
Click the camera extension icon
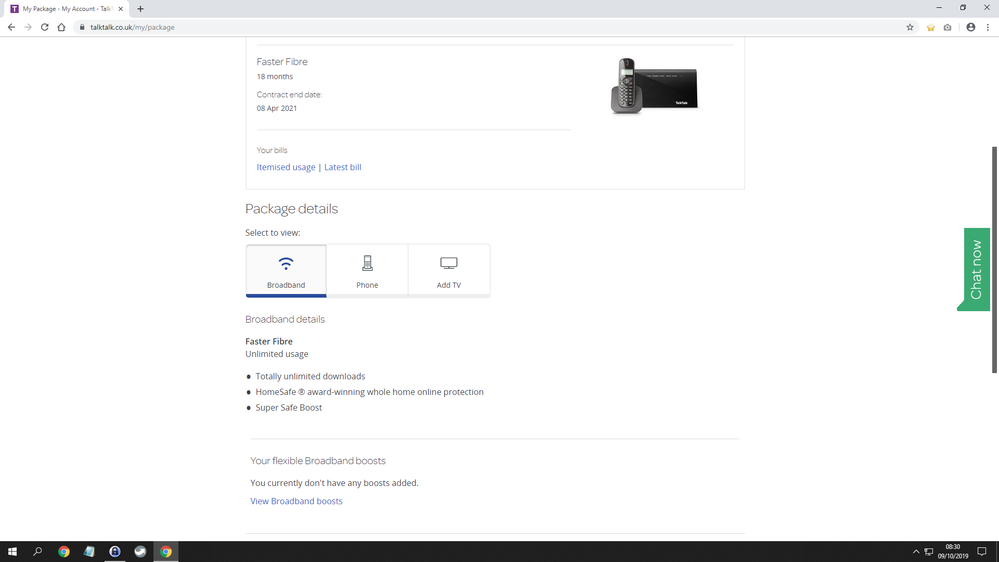pos(948,27)
